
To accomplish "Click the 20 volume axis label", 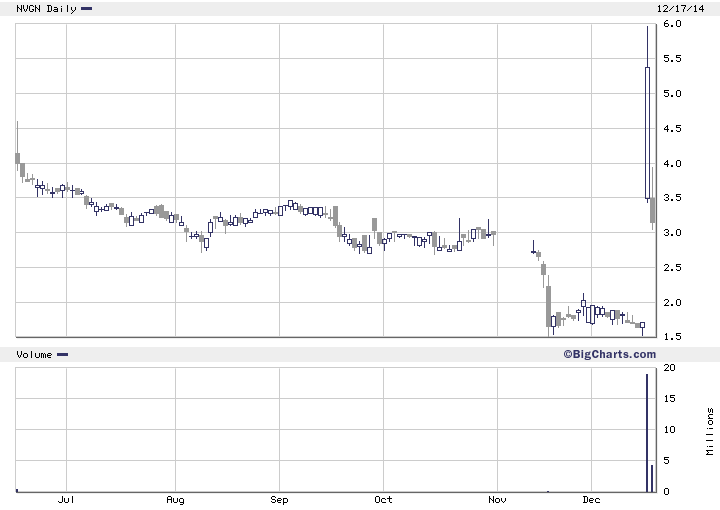I will 669,368.
